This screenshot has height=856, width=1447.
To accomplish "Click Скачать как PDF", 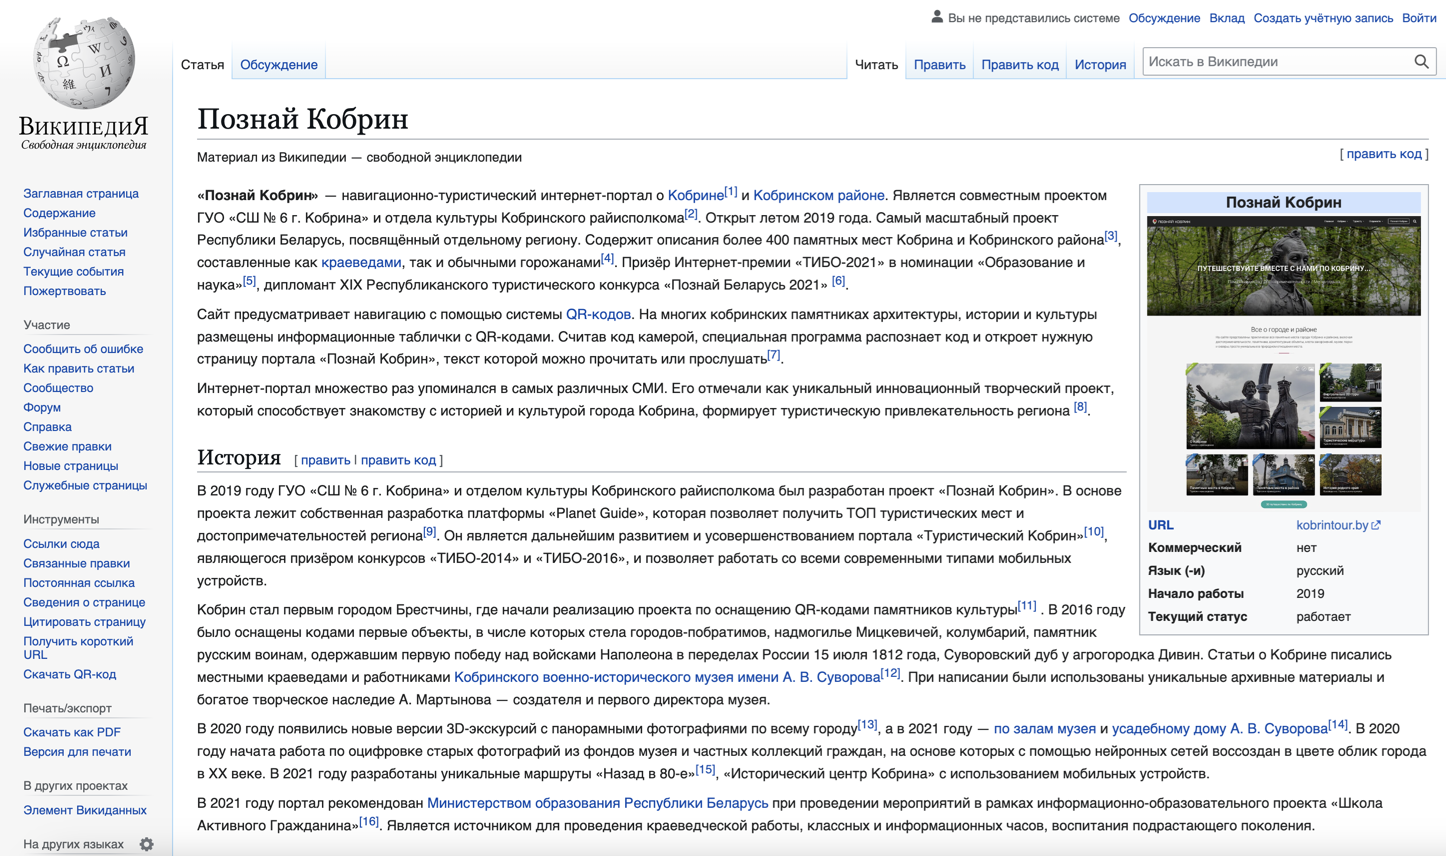I will (x=70, y=732).
